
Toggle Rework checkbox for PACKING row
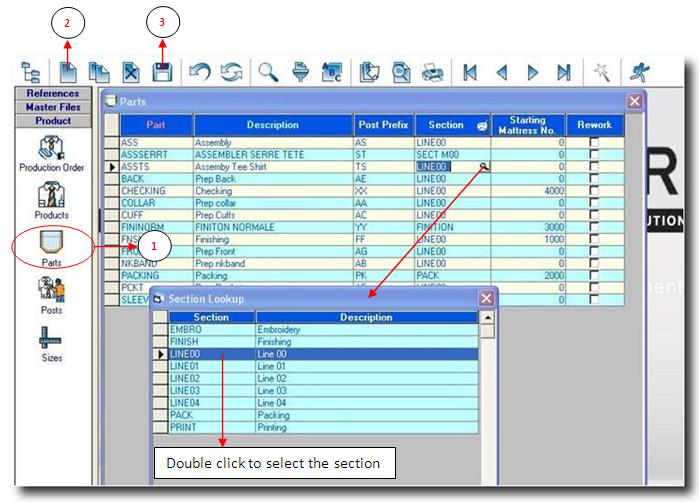coord(595,274)
